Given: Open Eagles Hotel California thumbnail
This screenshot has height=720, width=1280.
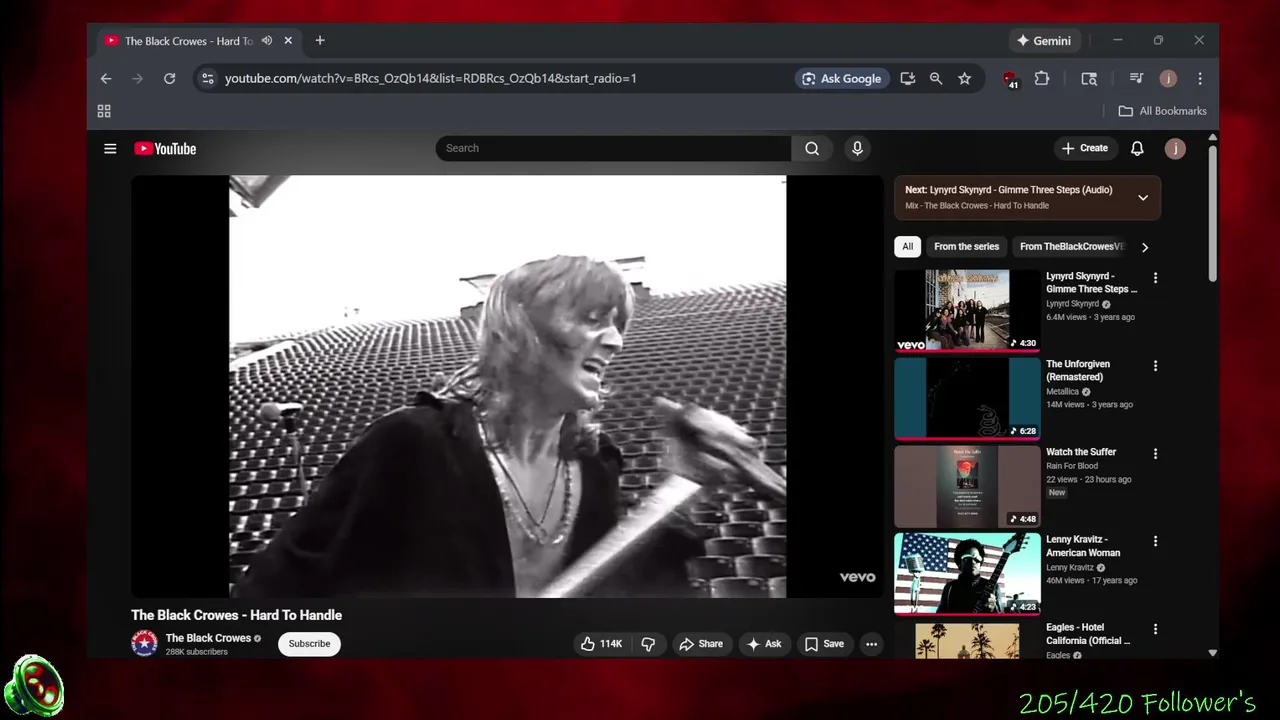Looking at the screenshot, I should point(967,640).
